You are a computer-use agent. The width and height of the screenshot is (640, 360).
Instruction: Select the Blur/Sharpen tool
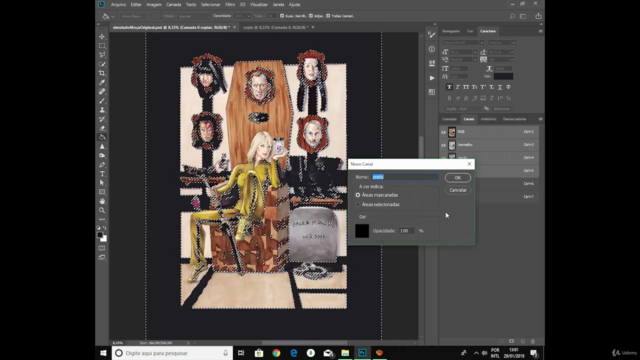tap(102, 147)
